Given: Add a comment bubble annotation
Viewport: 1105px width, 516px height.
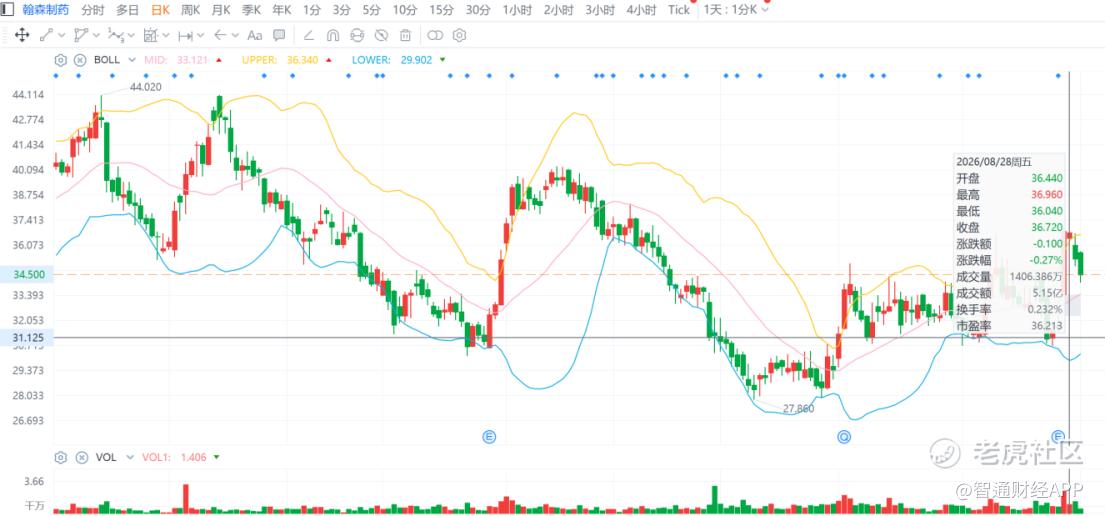Looking at the screenshot, I should (279, 35).
